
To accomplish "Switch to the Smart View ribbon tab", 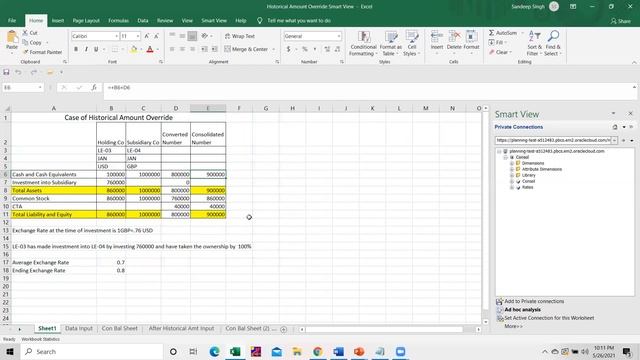I will point(214,20).
